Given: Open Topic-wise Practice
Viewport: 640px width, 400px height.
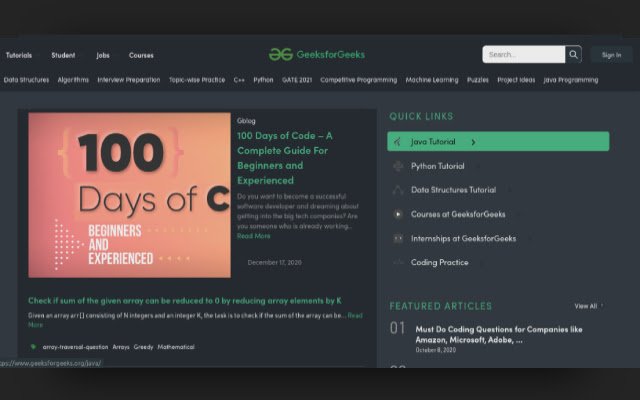Looking at the screenshot, I should 197,80.
